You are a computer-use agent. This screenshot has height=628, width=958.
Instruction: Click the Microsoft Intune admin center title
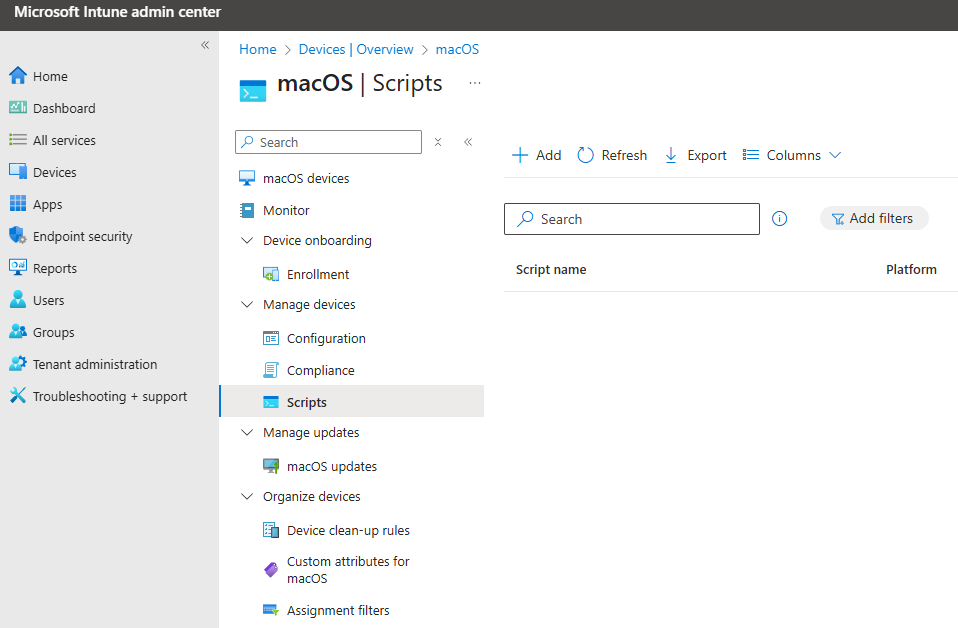point(117,12)
